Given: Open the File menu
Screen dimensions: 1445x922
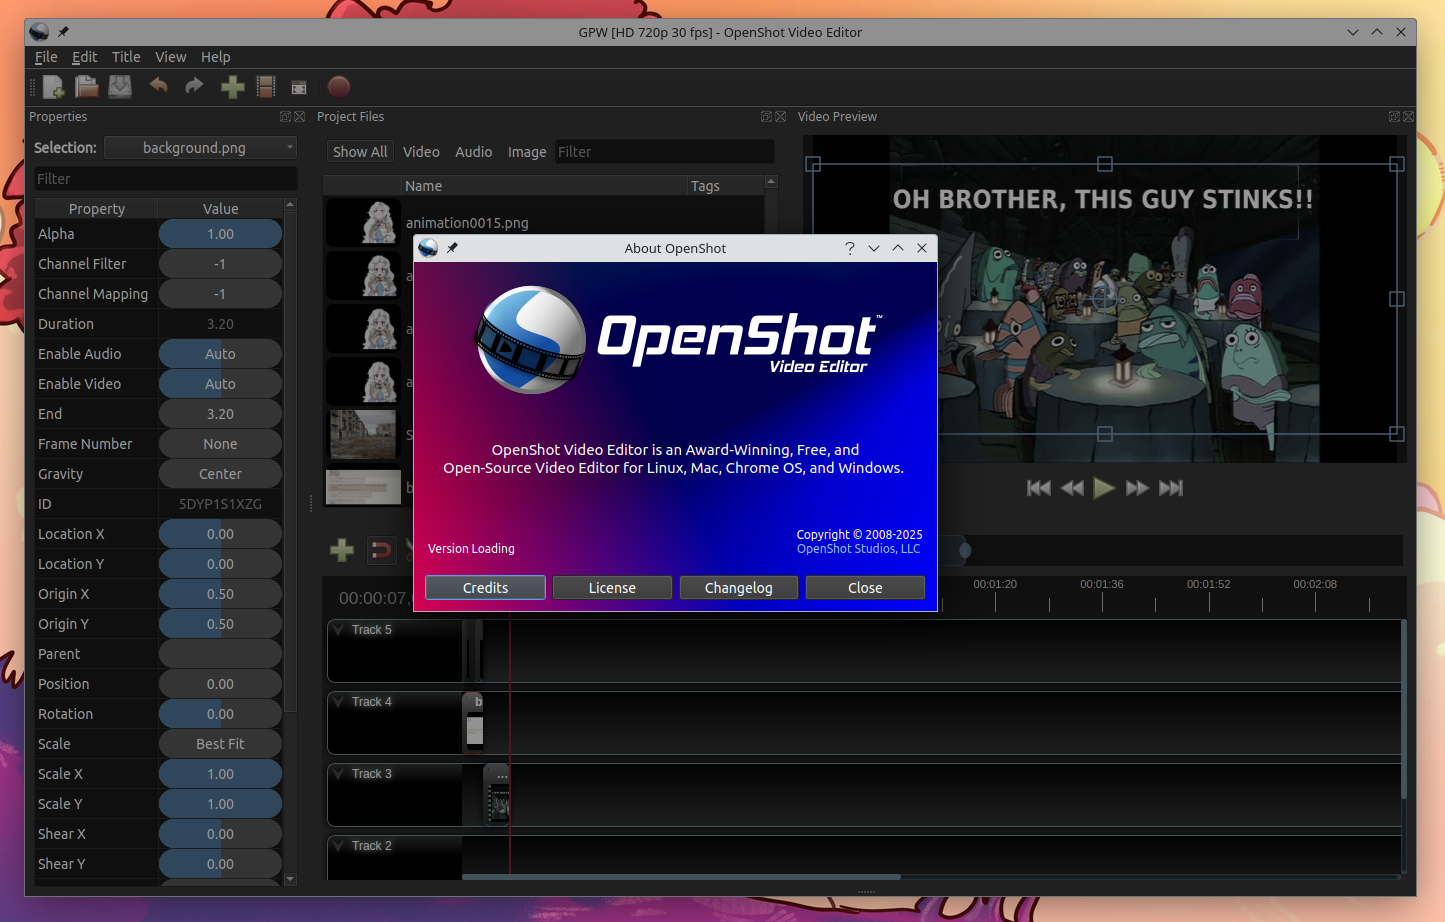Looking at the screenshot, I should (46, 57).
